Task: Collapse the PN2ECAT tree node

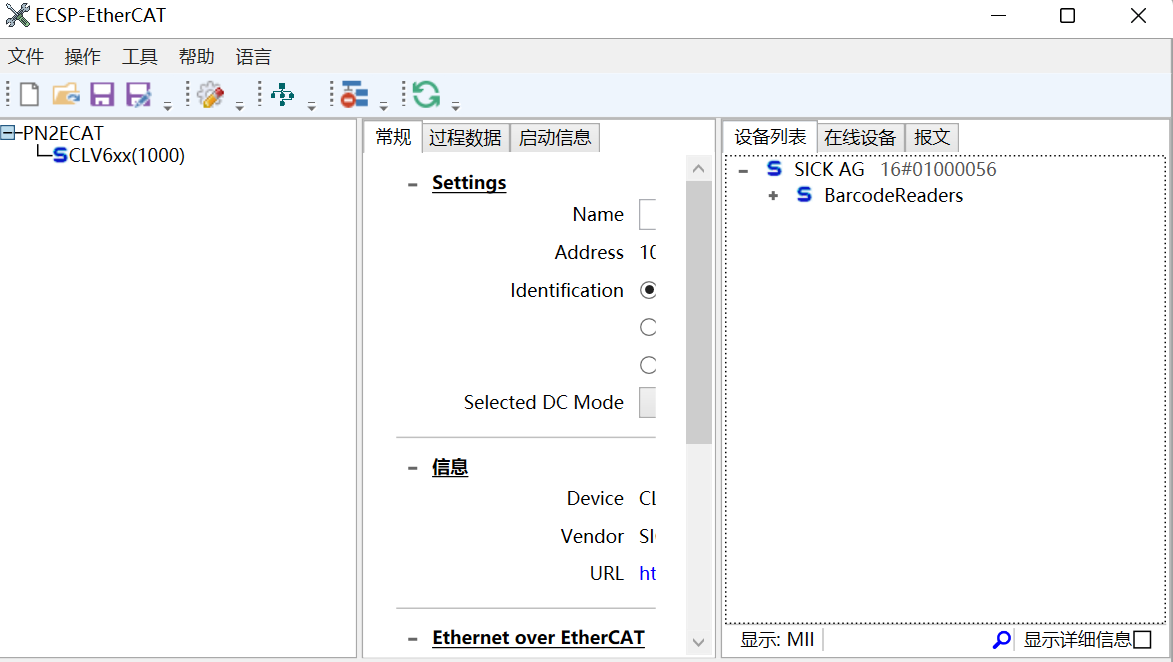Action: click(7, 133)
